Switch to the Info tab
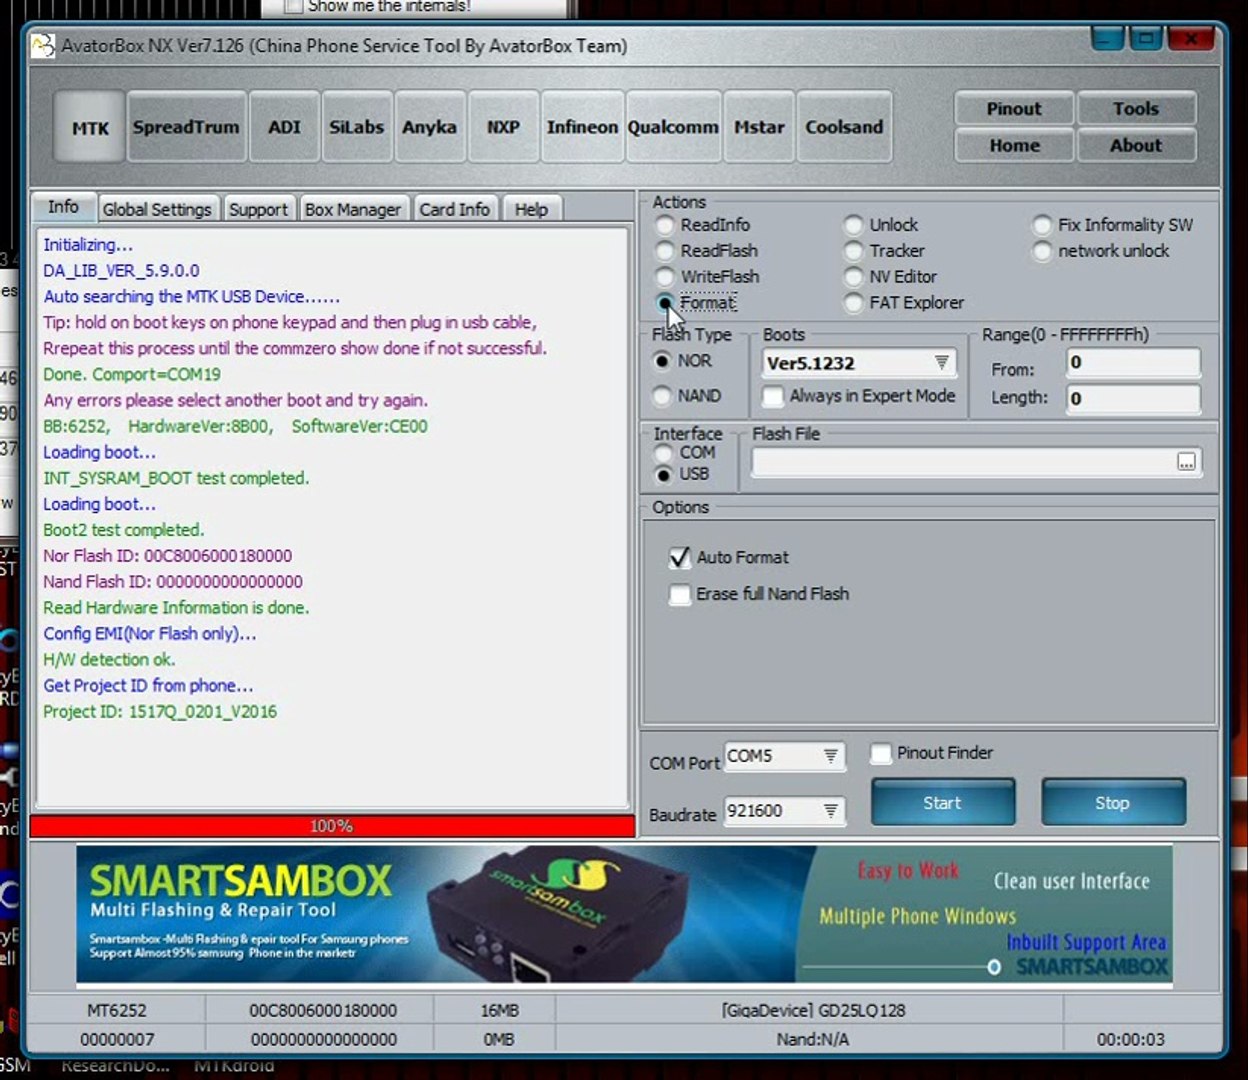 [63, 207]
